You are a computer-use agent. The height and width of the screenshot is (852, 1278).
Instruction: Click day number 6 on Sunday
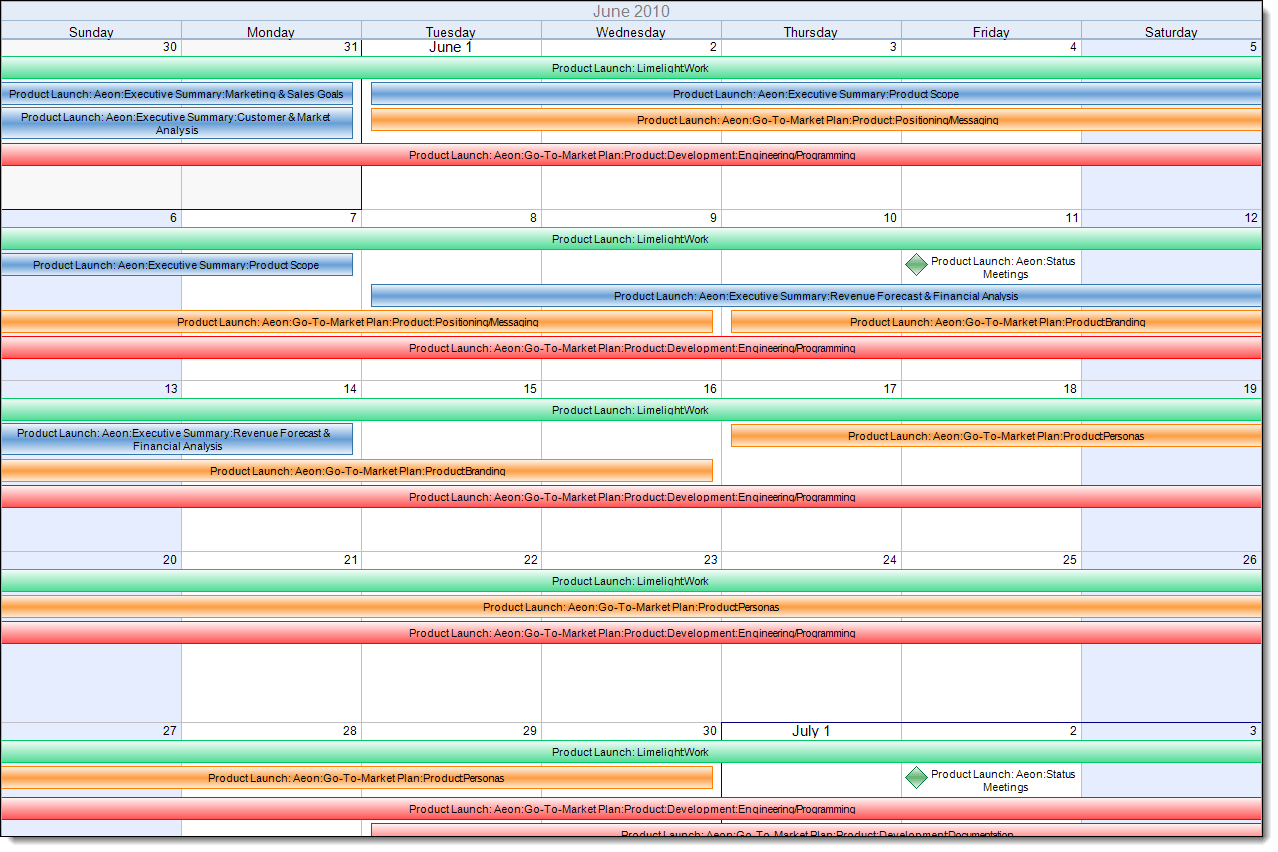tap(173, 218)
